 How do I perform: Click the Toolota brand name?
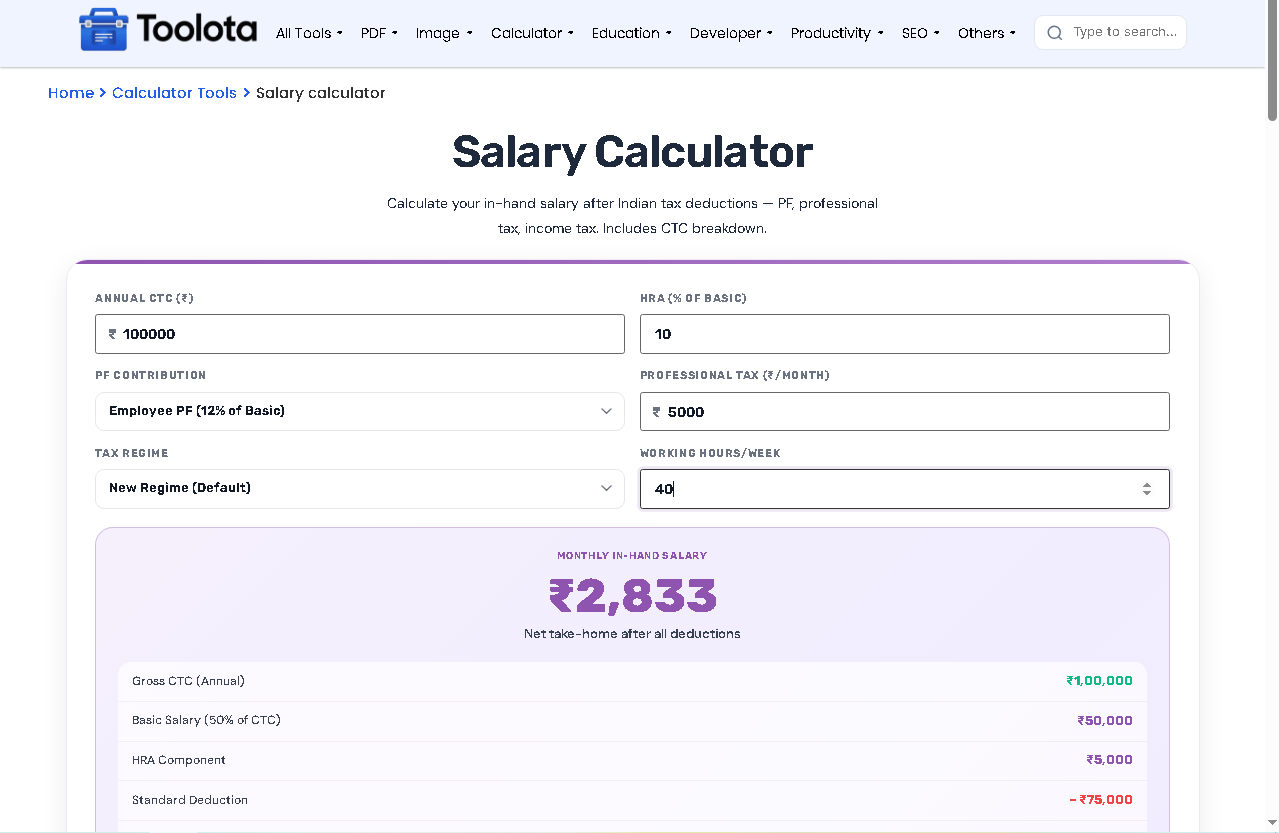(x=197, y=29)
